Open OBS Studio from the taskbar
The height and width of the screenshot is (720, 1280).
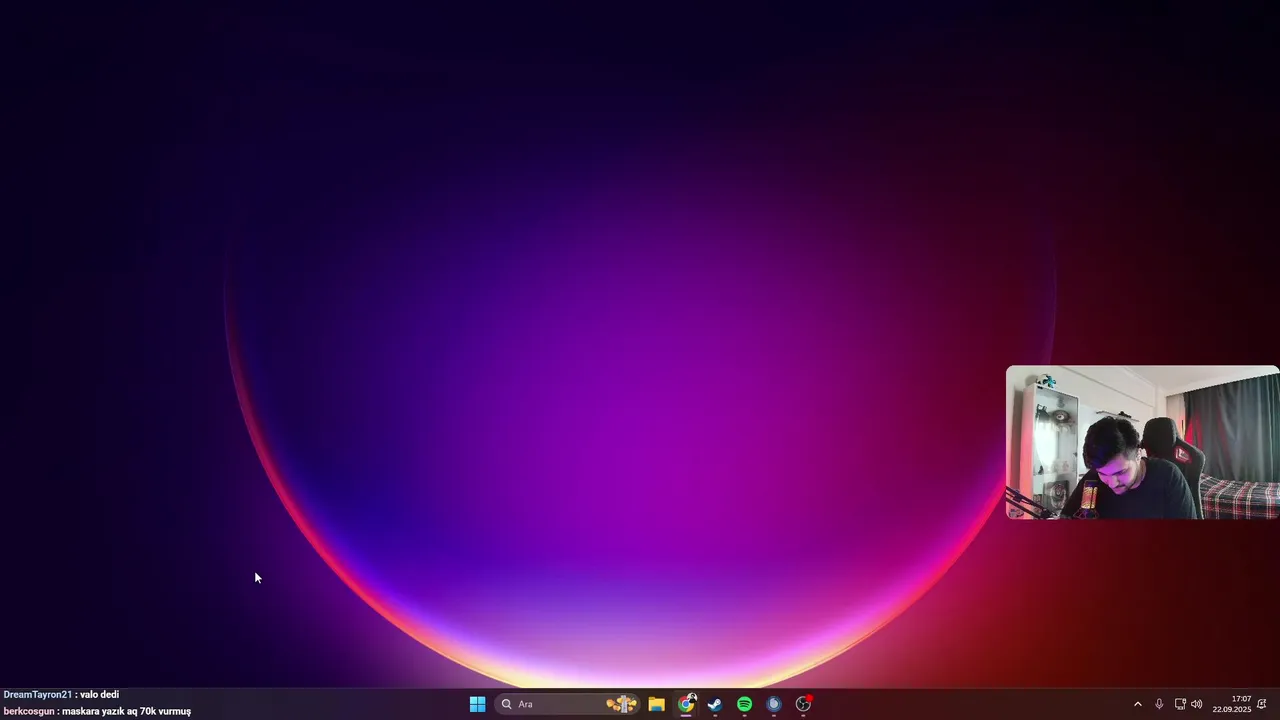pos(803,704)
